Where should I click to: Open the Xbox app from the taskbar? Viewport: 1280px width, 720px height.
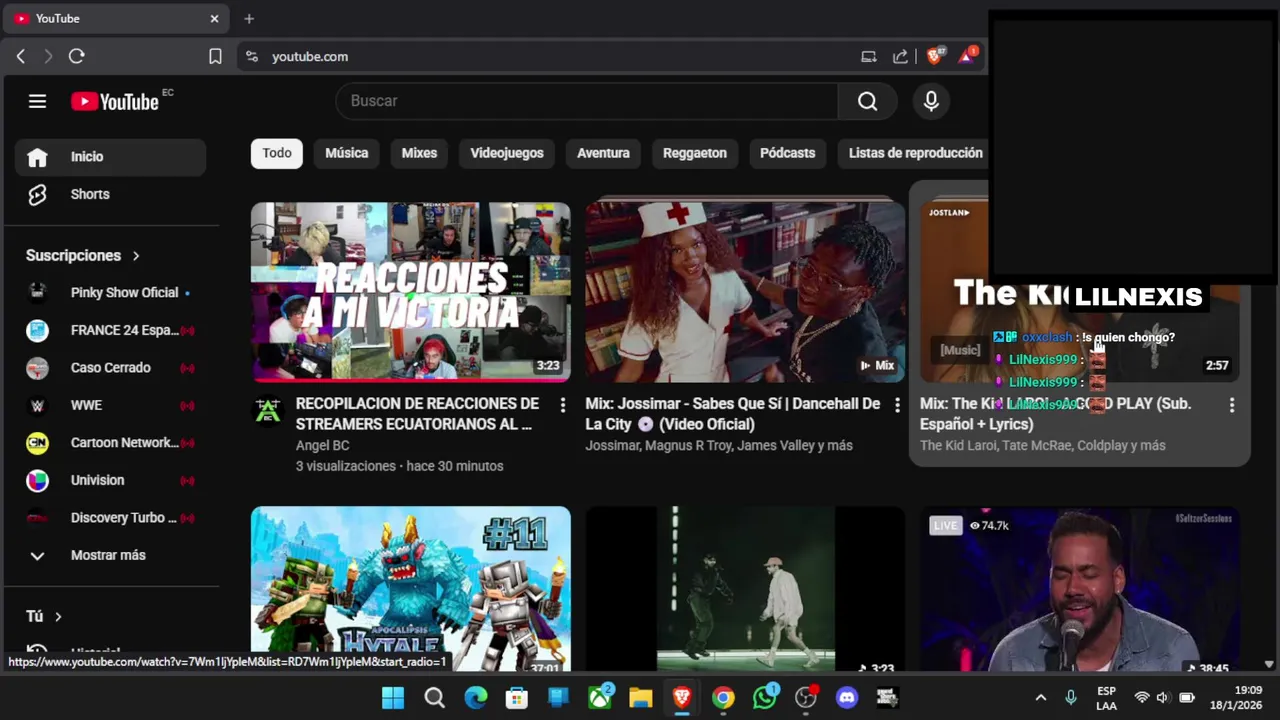pyautogui.click(x=600, y=697)
